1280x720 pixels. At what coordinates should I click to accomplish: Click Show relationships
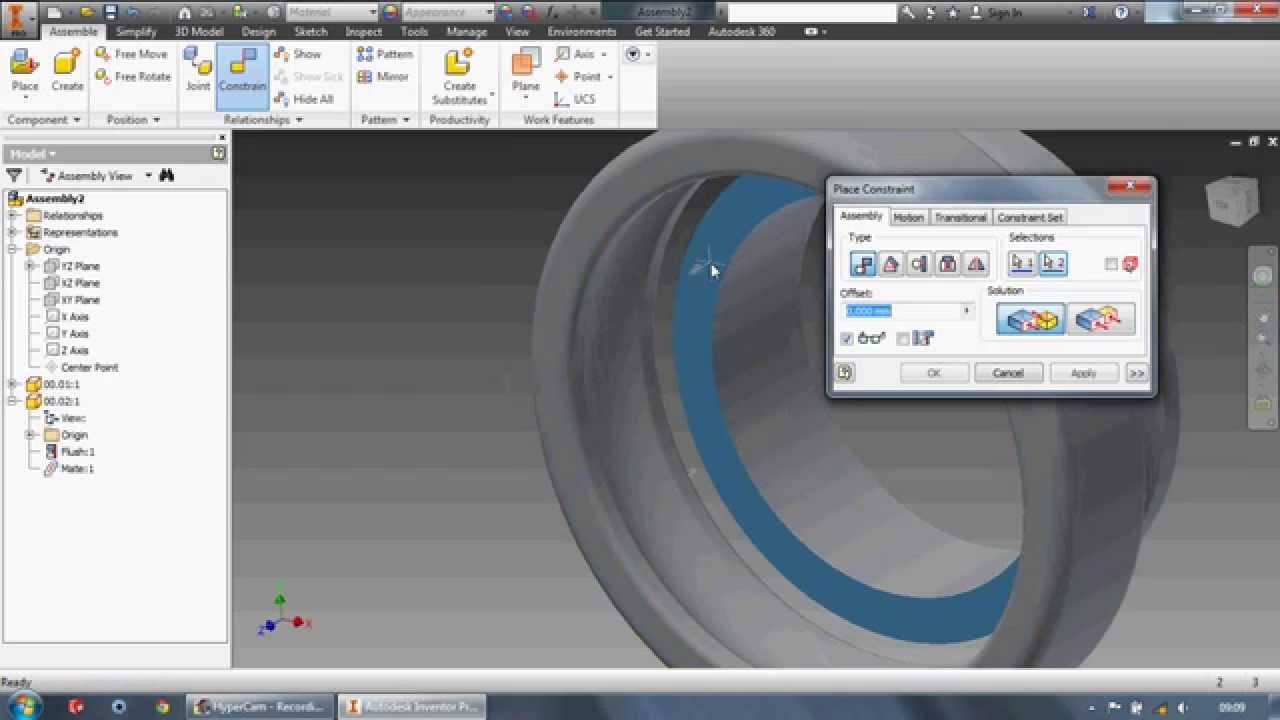point(297,54)
